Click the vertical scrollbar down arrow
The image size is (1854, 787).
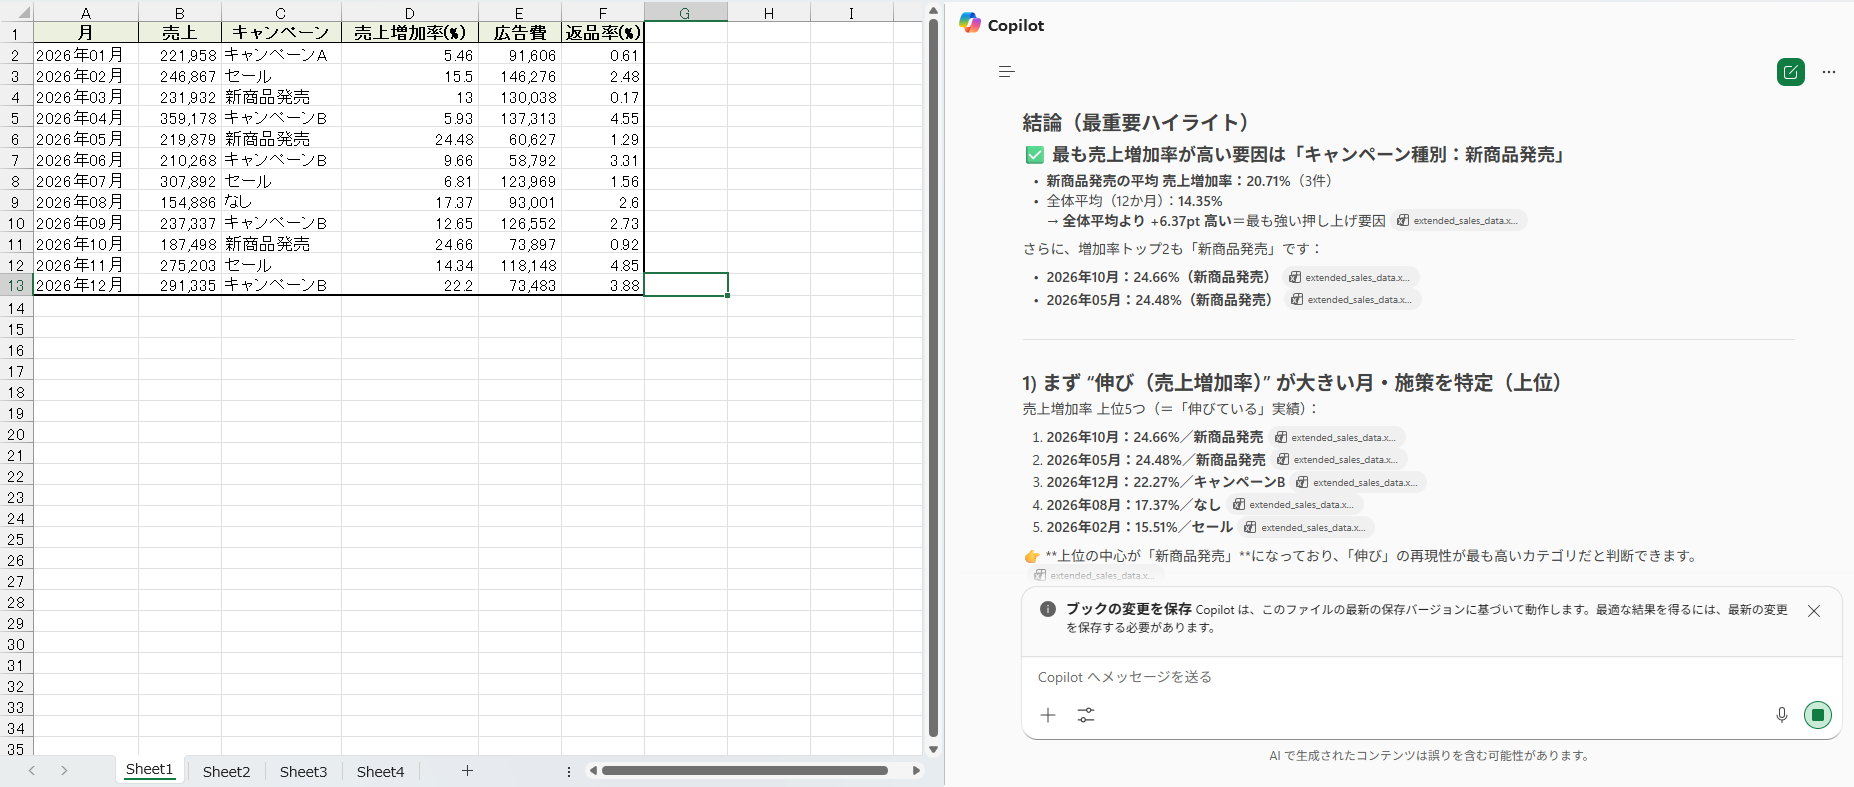tap(933, 749)
